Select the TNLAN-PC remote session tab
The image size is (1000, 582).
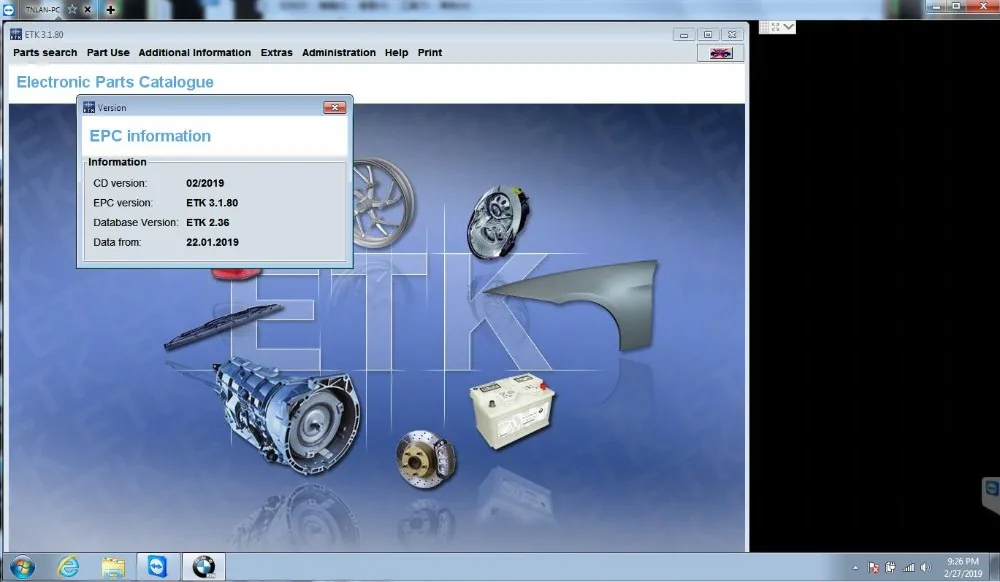click(41, 10)
